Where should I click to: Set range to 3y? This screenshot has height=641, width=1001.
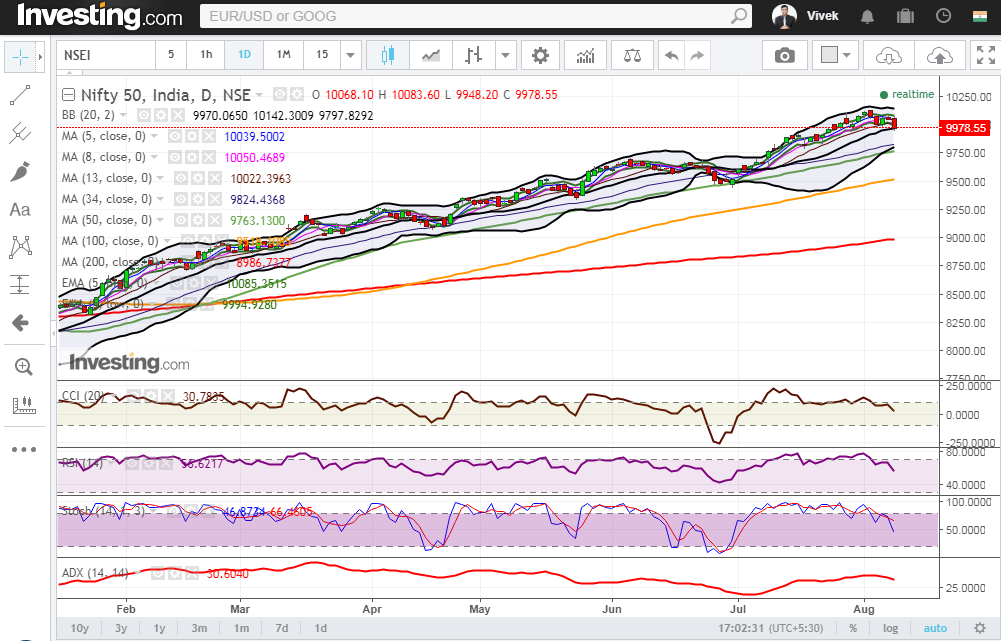[121, 628]
